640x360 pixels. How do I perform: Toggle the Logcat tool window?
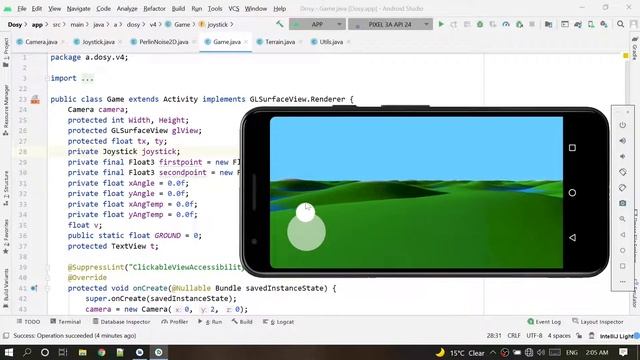click(x=279, y=322)
